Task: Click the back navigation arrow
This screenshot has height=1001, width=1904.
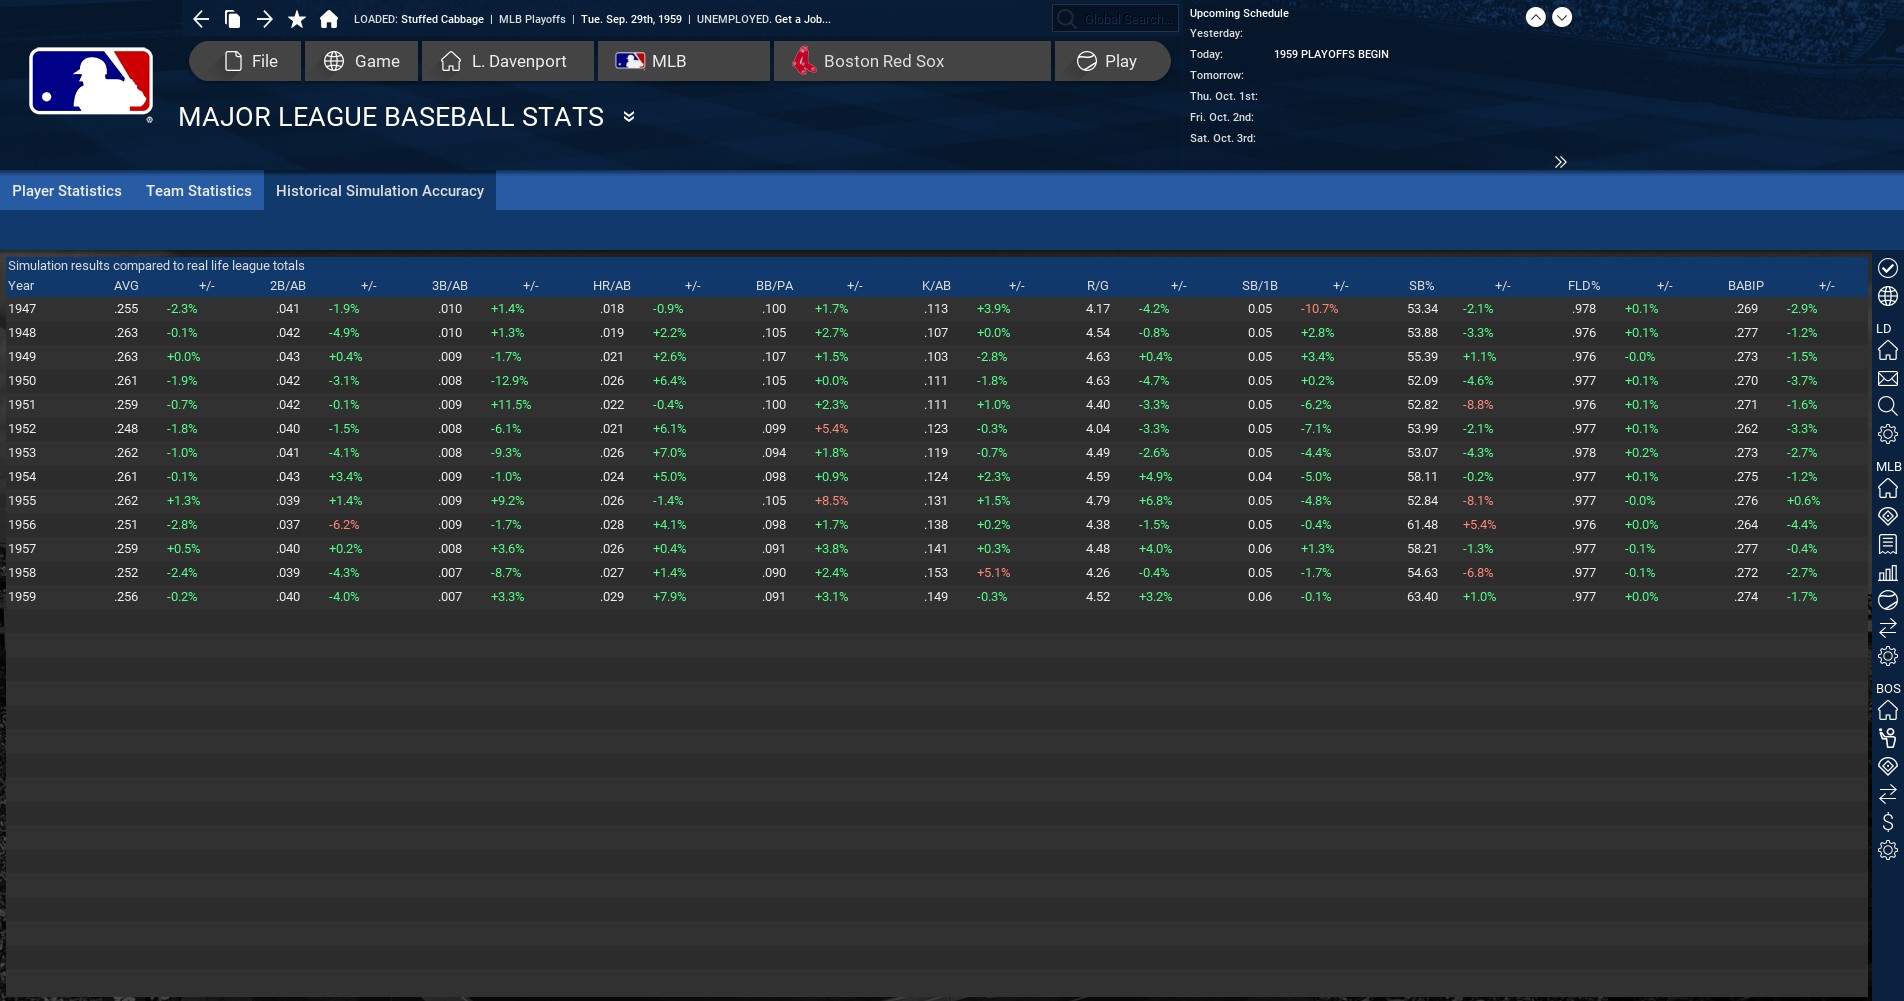Action: tap(201, 19)
